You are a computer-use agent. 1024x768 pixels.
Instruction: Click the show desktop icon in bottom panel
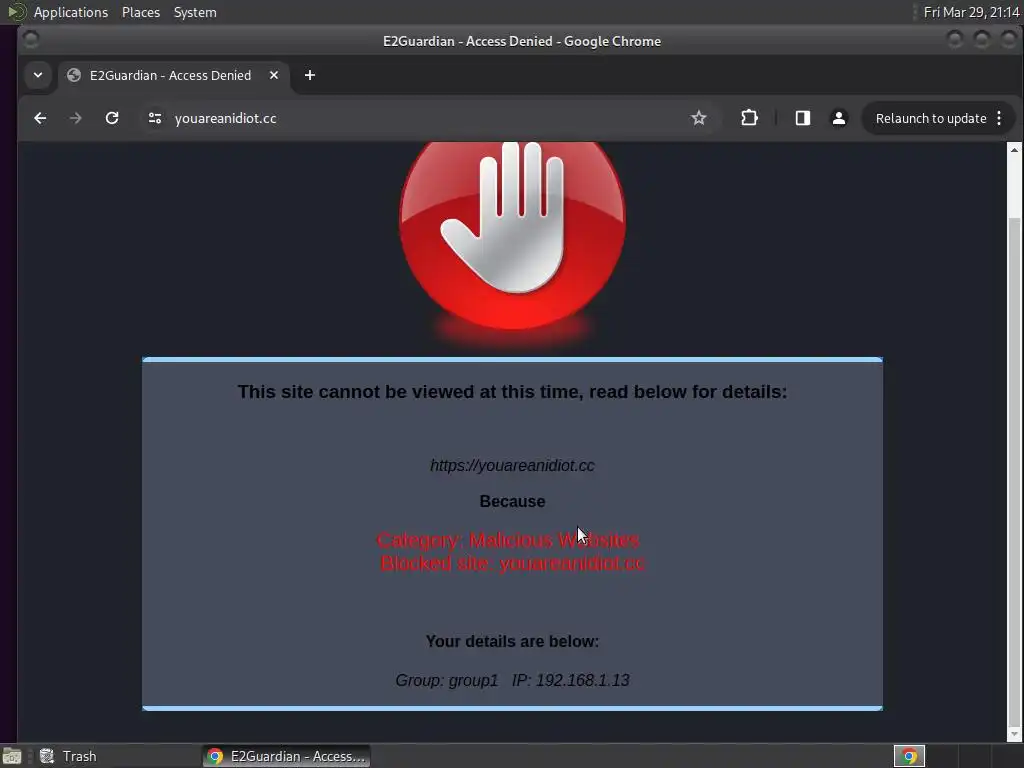(12, 756)
